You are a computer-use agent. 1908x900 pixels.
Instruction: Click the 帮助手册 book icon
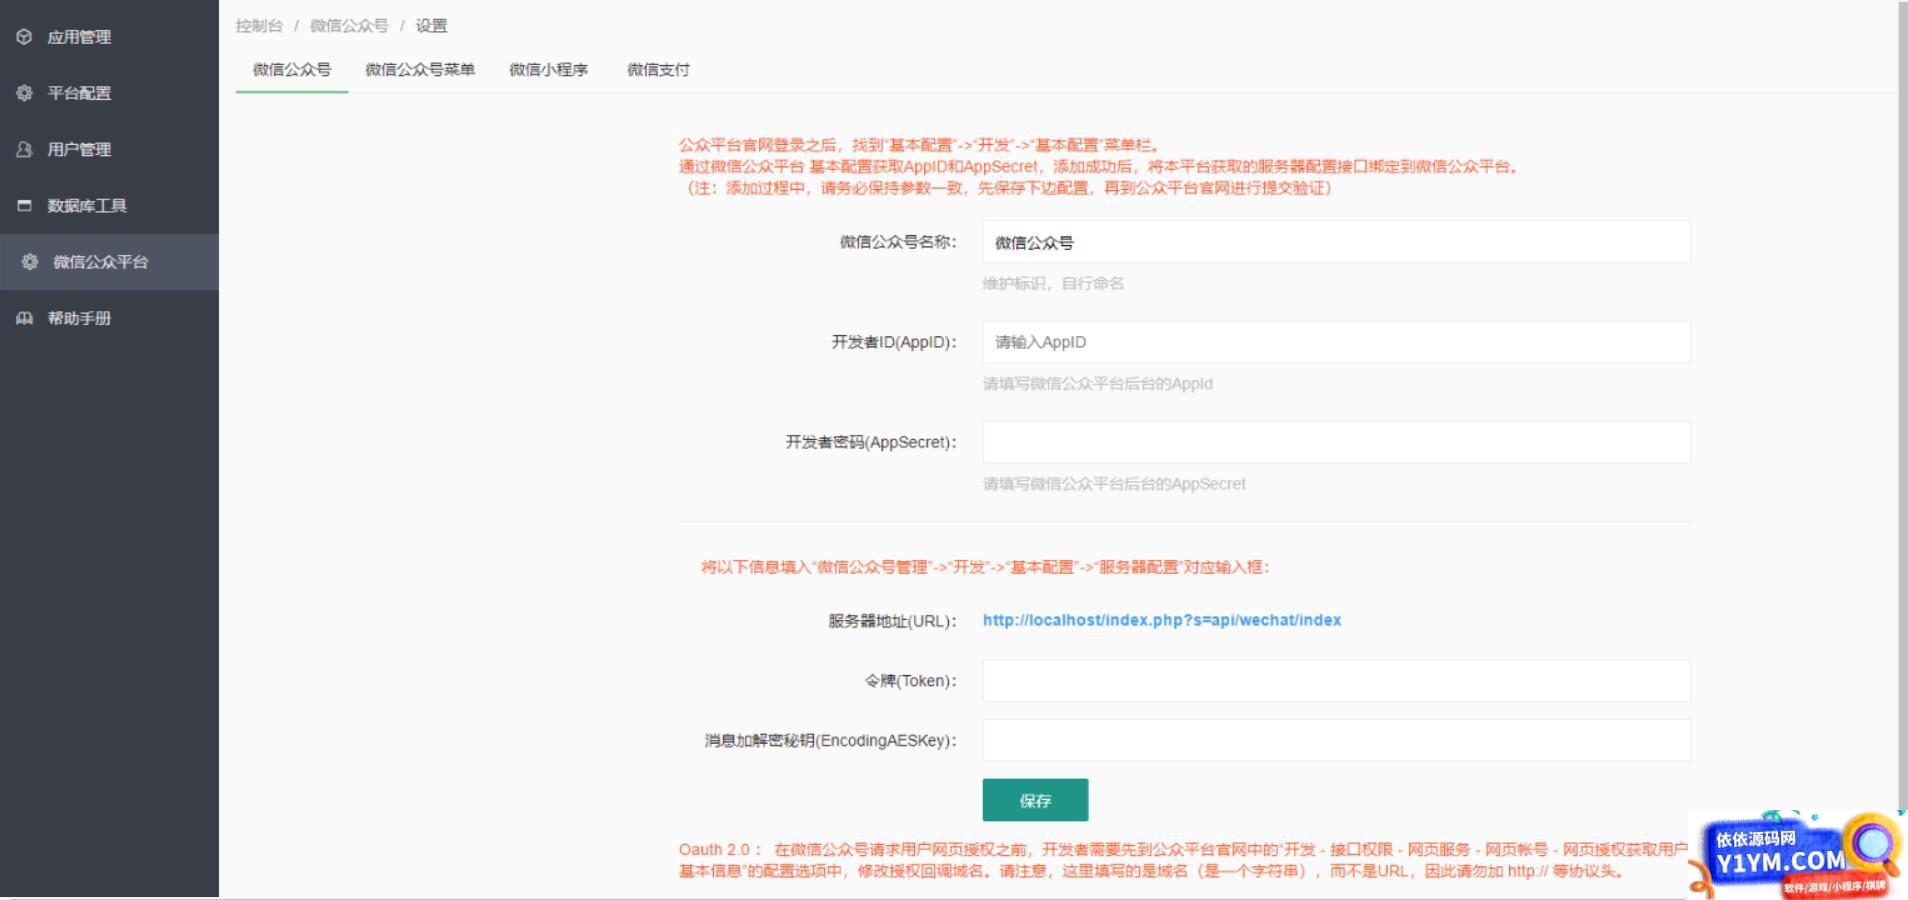tap(24, 318)
